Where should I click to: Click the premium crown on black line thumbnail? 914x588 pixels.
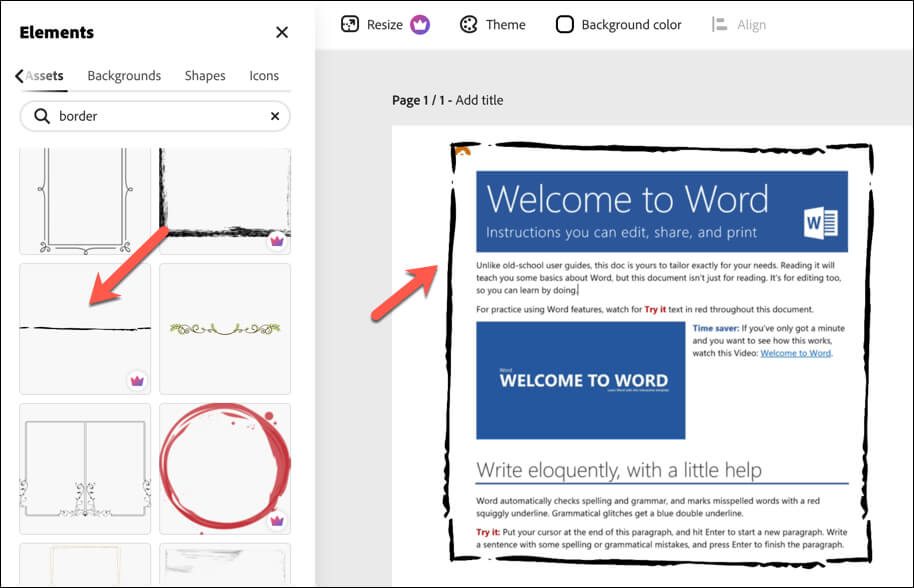[x=137, y=381]
